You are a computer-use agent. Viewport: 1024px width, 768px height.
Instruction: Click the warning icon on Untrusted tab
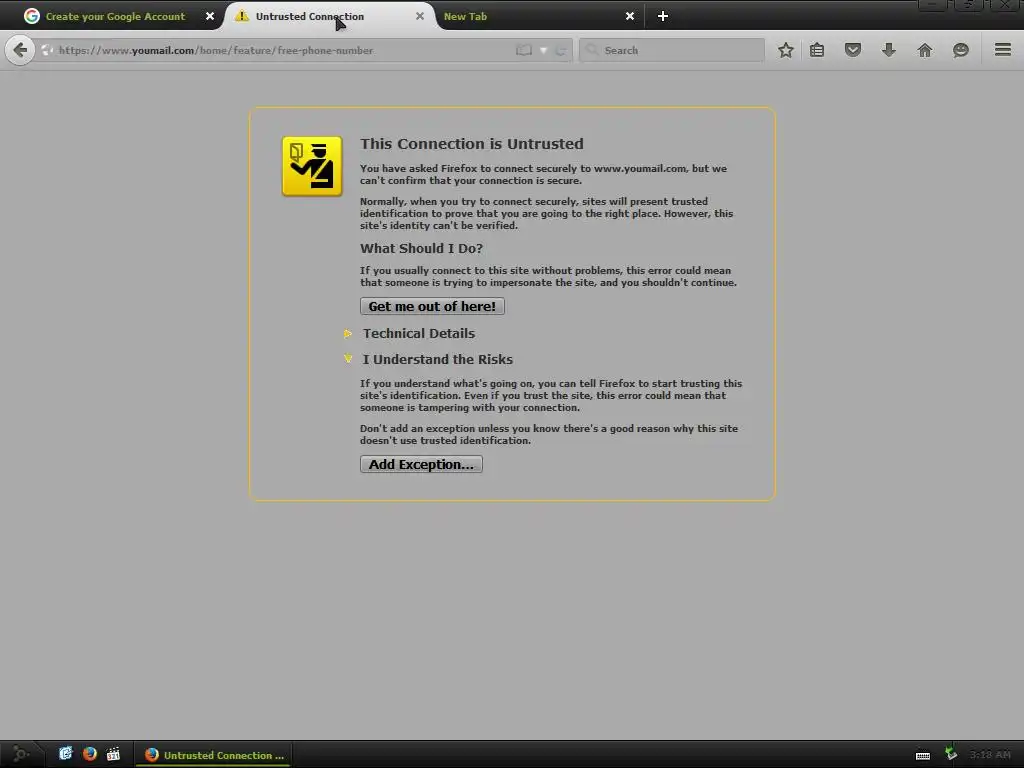pyautogui.click(x=242, y=16)
